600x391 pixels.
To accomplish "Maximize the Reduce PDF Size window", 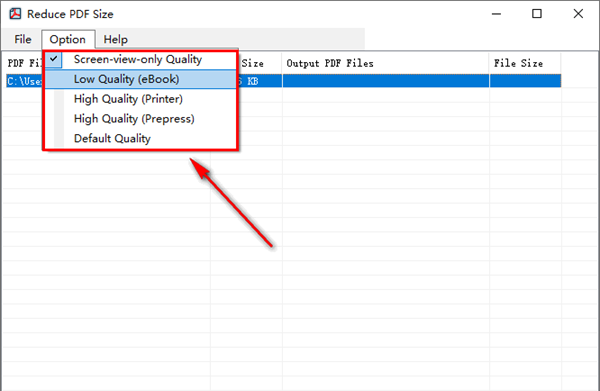I will pyautogui.click(x=537, y=14).
